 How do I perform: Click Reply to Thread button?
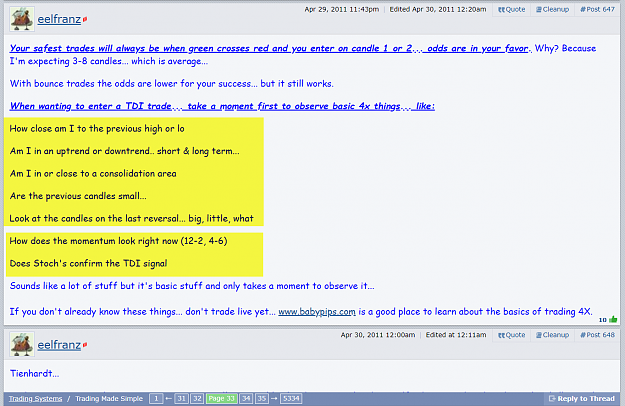(582, 398)
